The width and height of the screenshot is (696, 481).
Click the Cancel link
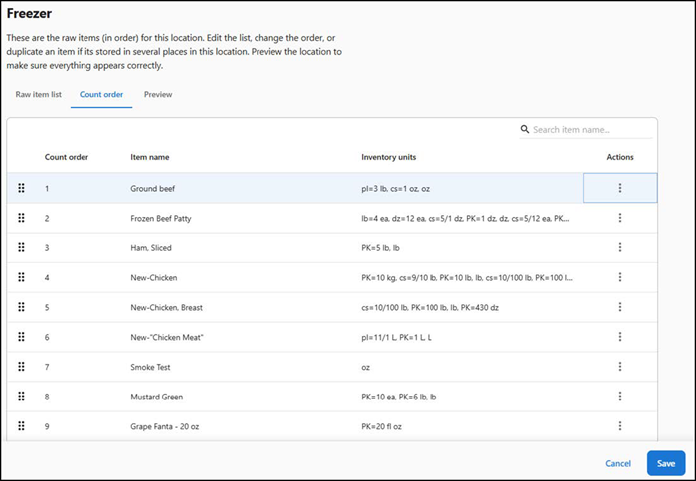click(x=618, y=463)
